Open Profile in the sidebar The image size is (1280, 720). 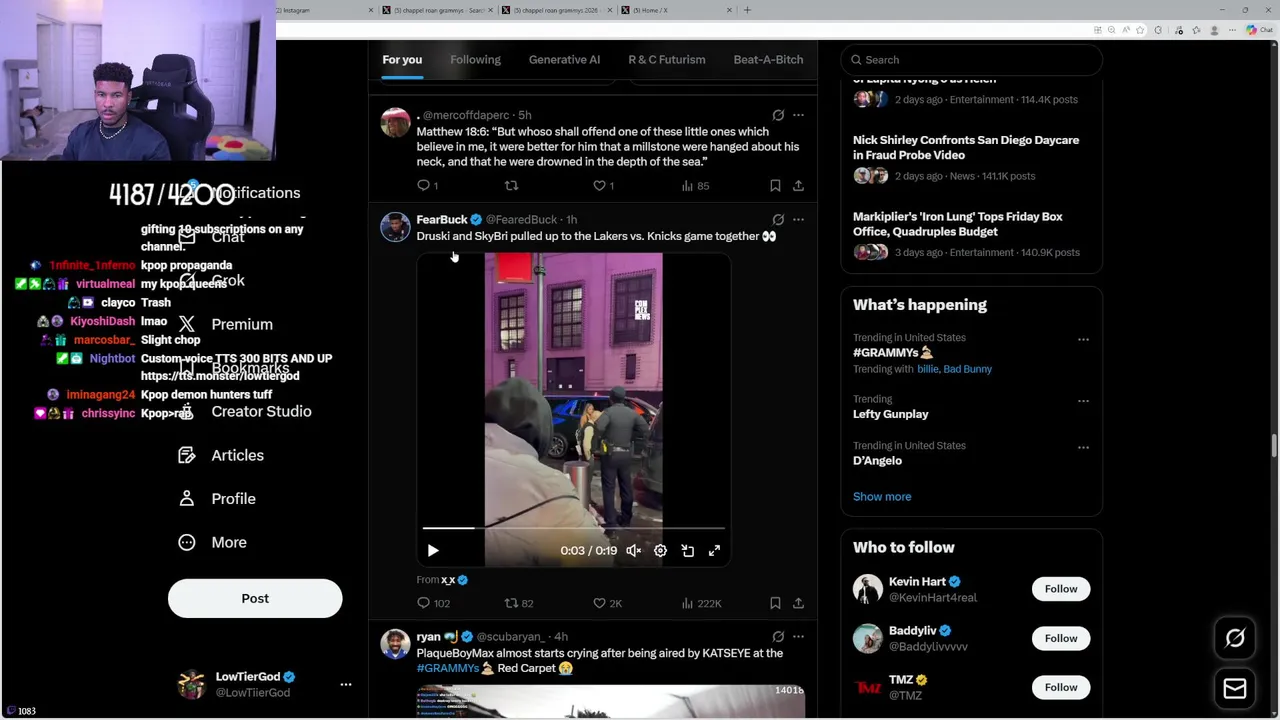[x=217, y=498]
